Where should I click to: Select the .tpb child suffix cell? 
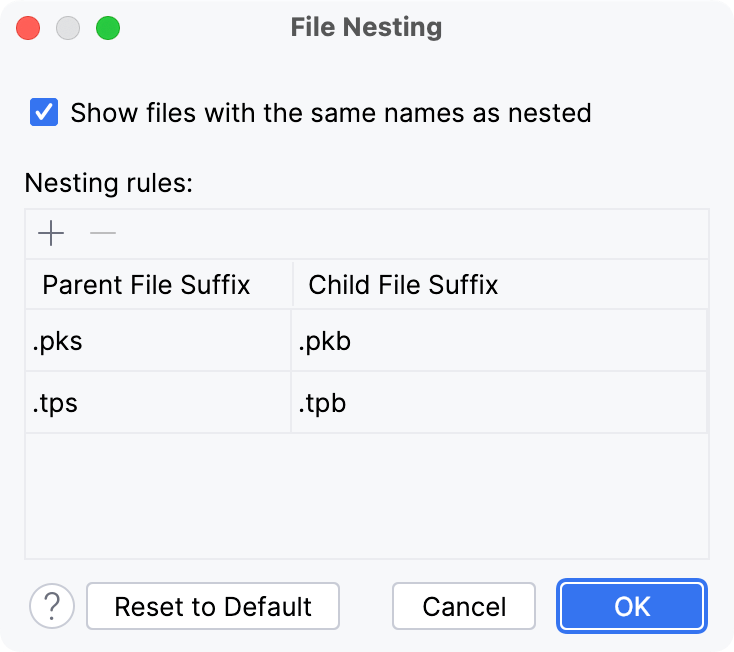498,403
